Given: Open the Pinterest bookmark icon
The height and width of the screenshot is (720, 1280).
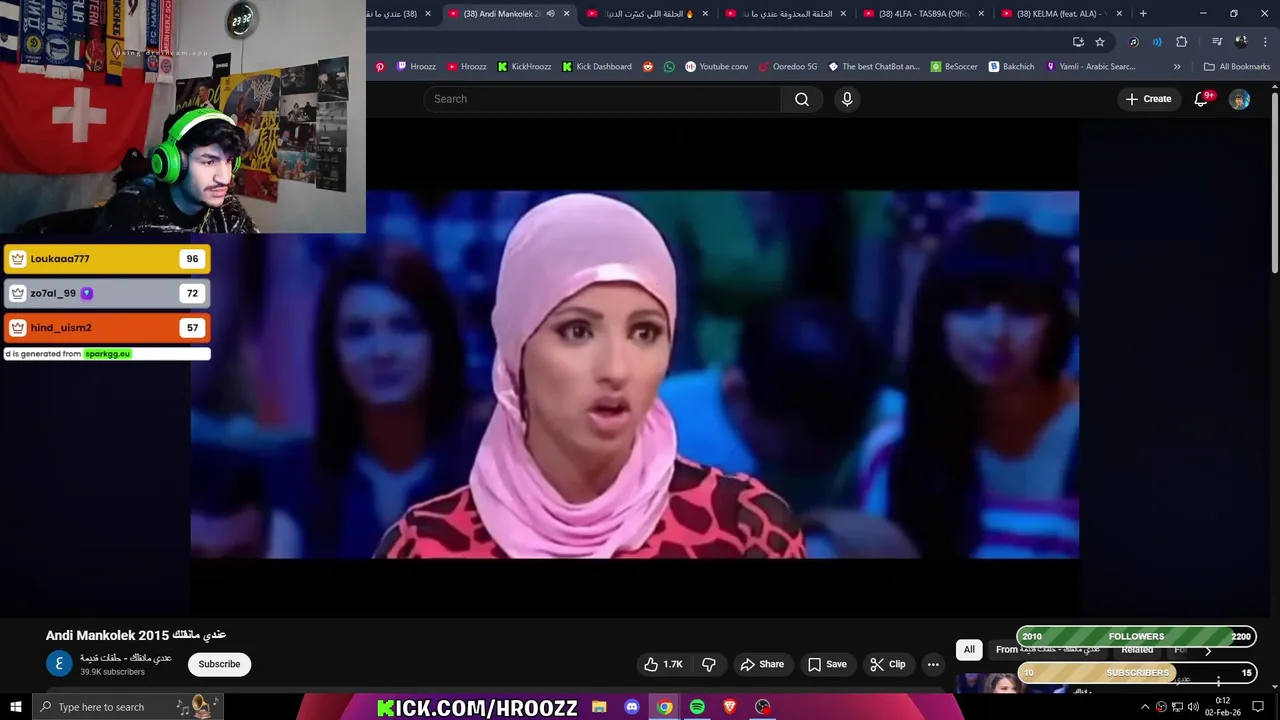Looking at the screenshot, I should pos(380,66).
